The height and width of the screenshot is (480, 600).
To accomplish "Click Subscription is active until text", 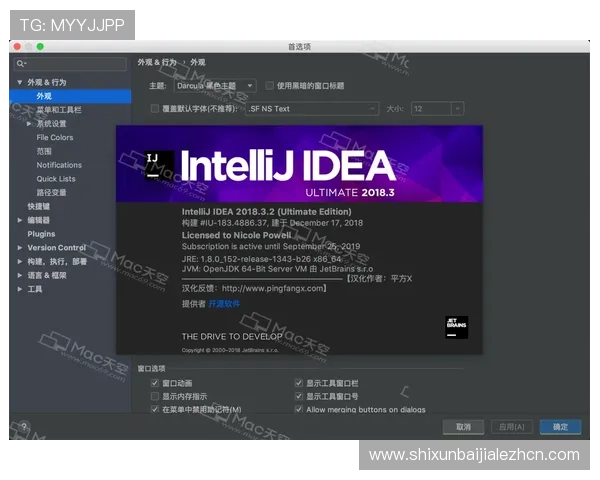I will point(271,246).
